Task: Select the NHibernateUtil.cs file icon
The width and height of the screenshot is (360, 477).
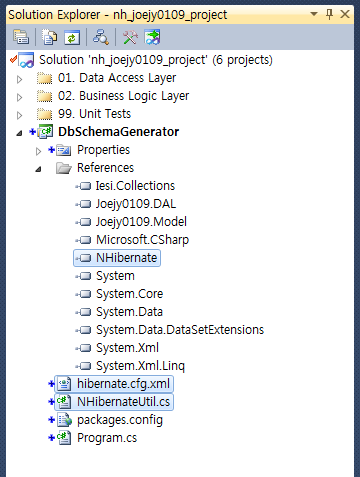Action: coord(63,402)
